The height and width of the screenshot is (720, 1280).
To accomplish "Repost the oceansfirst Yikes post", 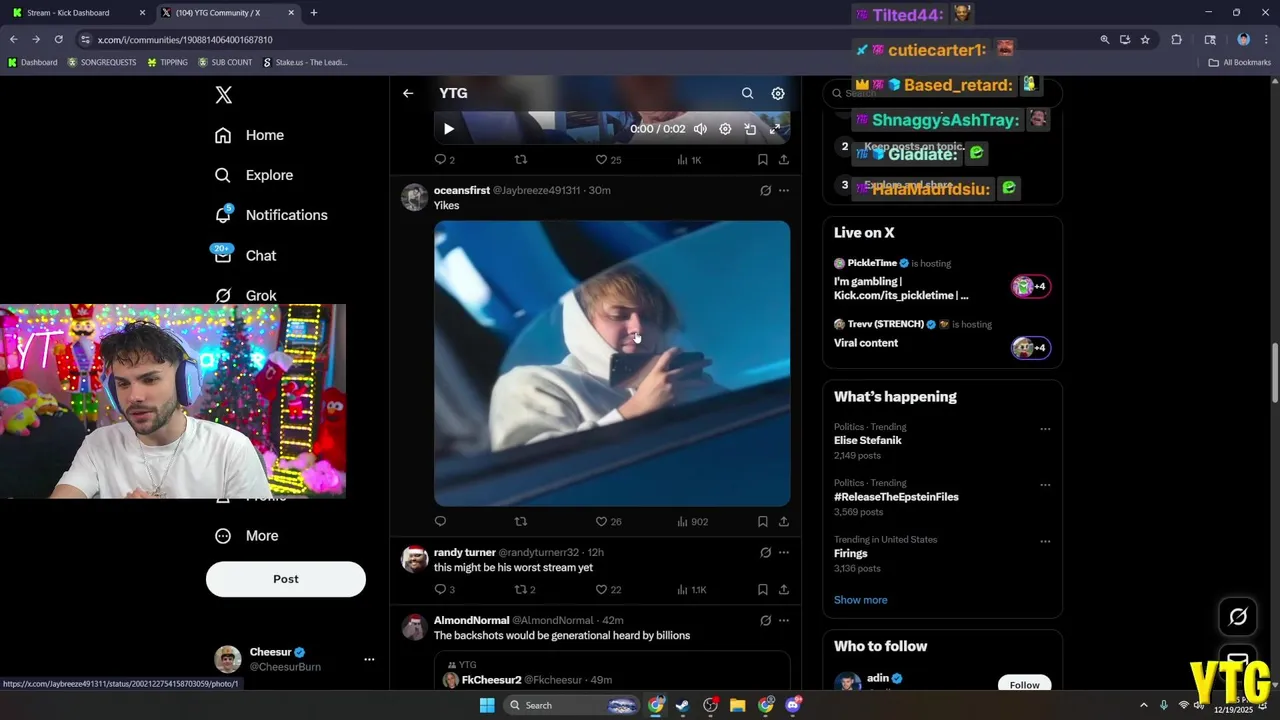I will click(x=521, y=522).
